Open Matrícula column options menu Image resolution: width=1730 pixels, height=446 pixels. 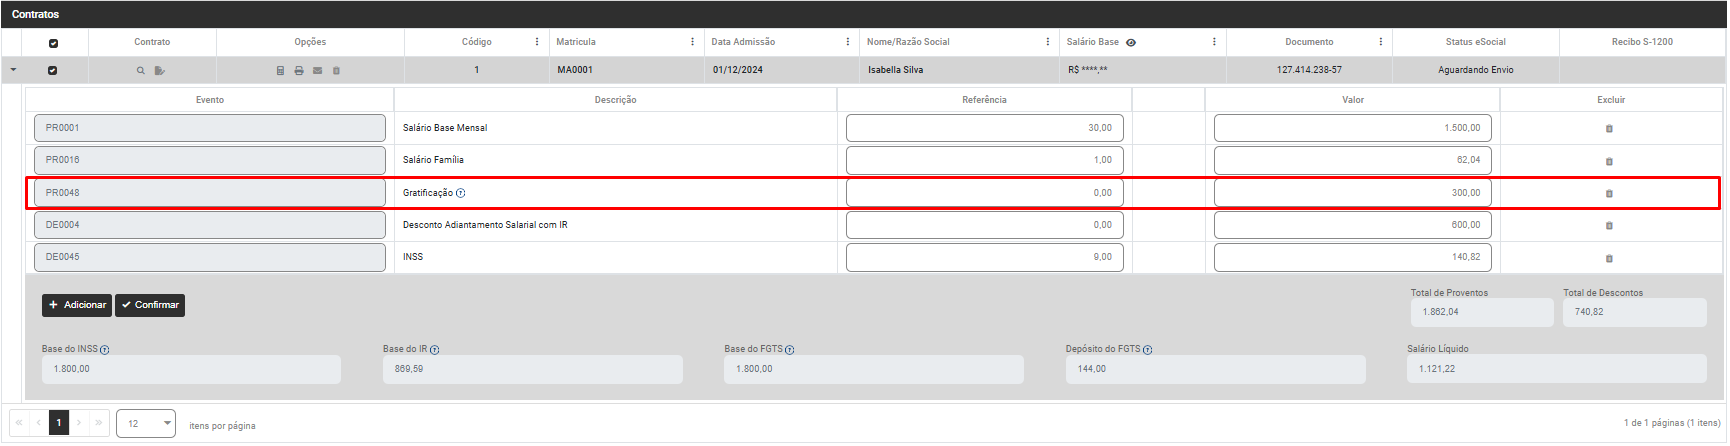pyautogui.click(x=692, y=42)
